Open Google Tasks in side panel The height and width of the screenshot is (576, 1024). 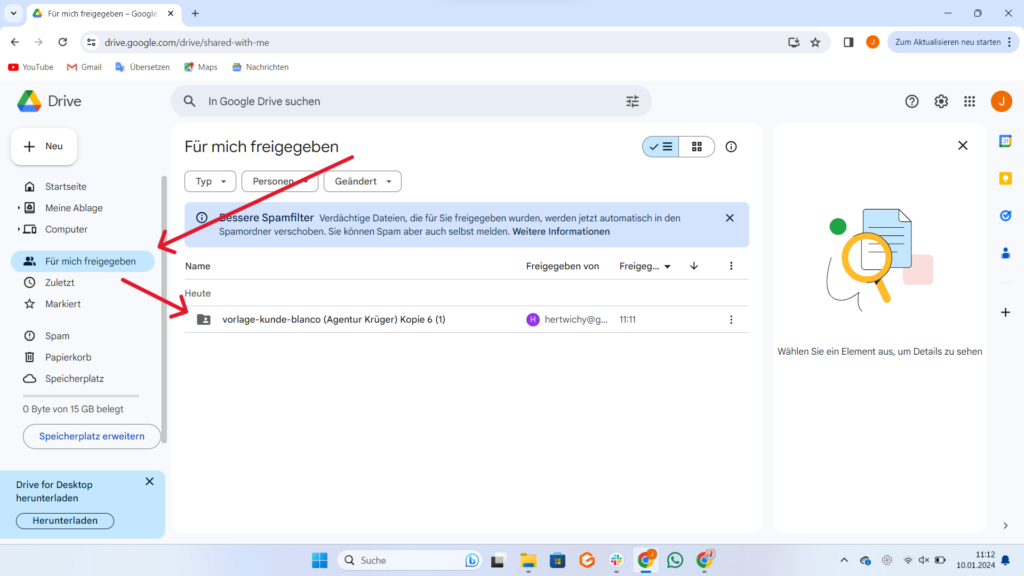(1005, 215)
